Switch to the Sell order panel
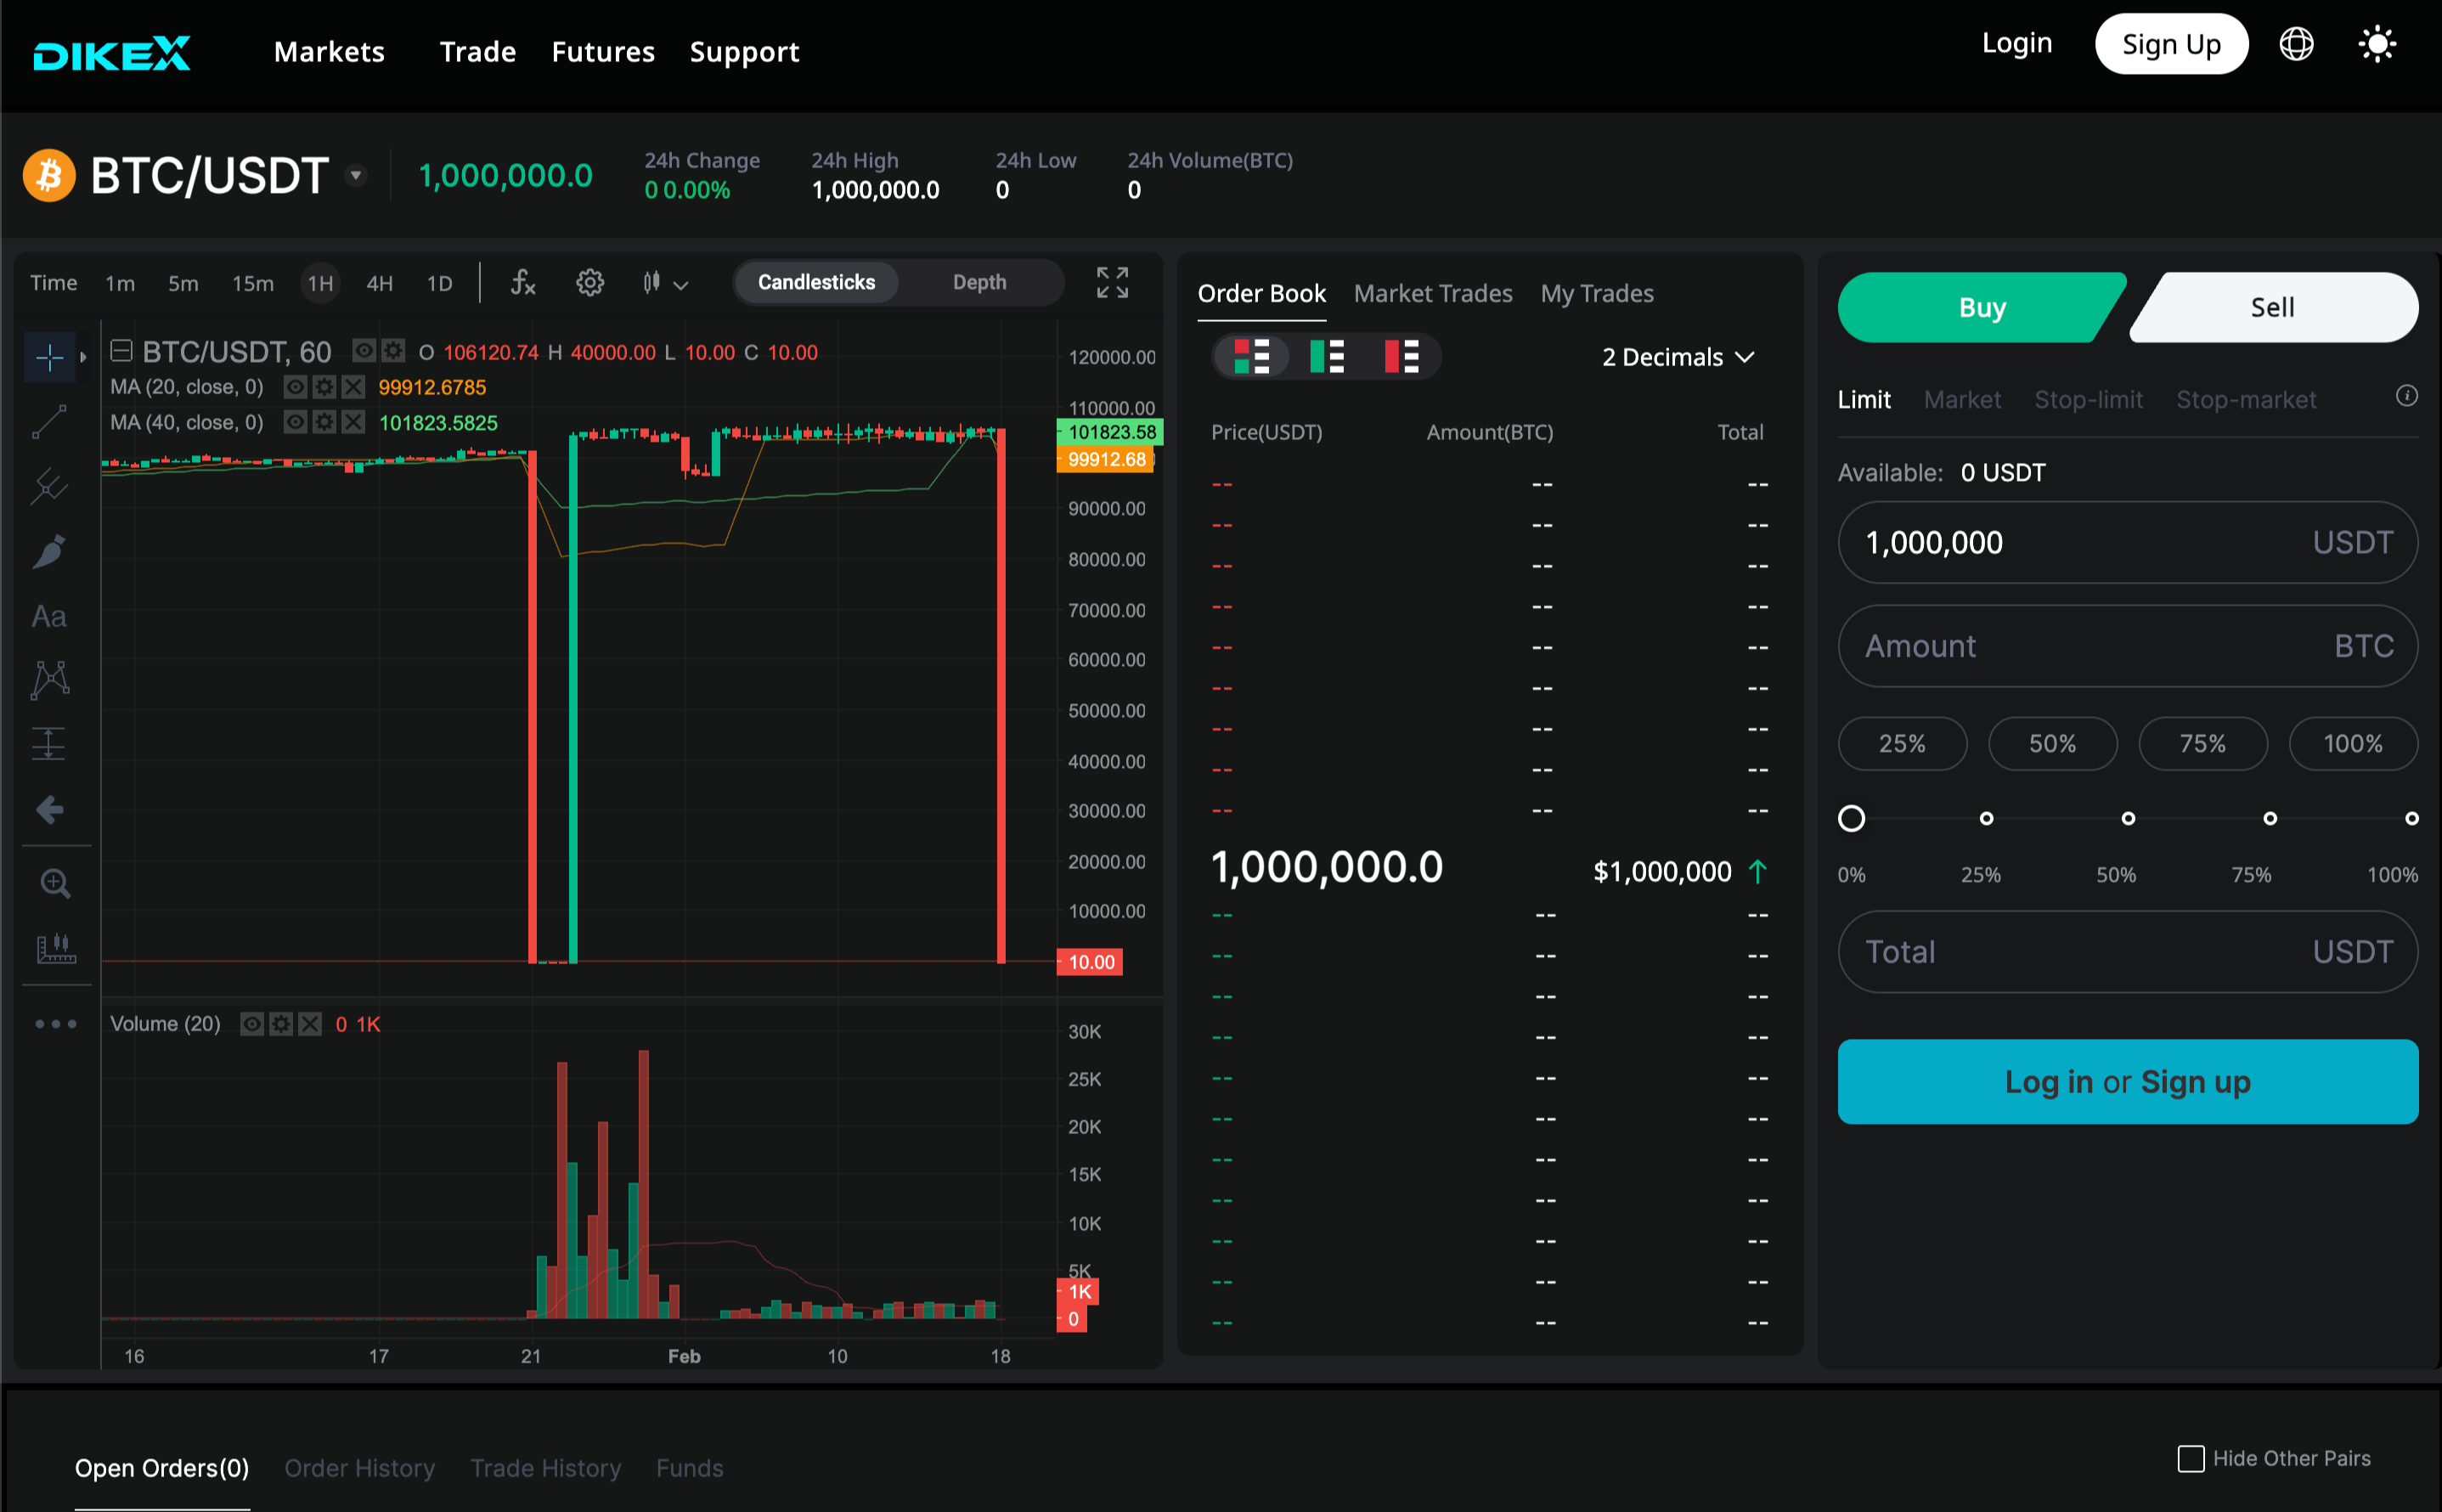Image resolution: width=2442 pixels, height=1512 pixels. [2272, 307]
